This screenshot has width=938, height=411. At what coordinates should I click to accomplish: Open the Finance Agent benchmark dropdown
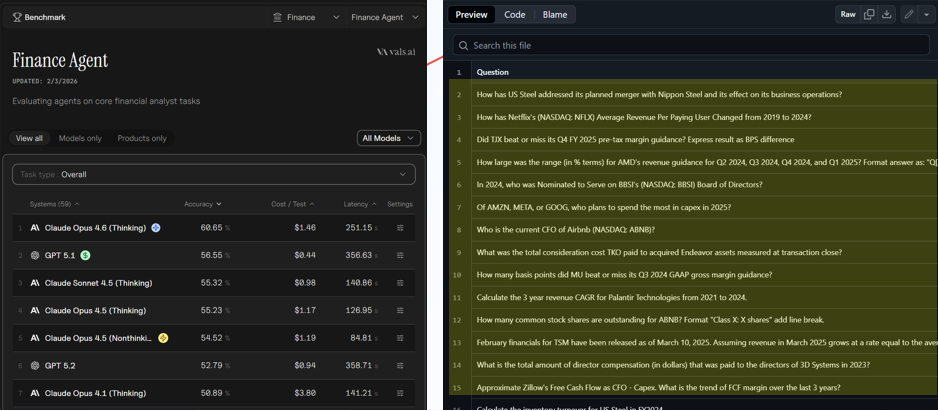[385, 17]
